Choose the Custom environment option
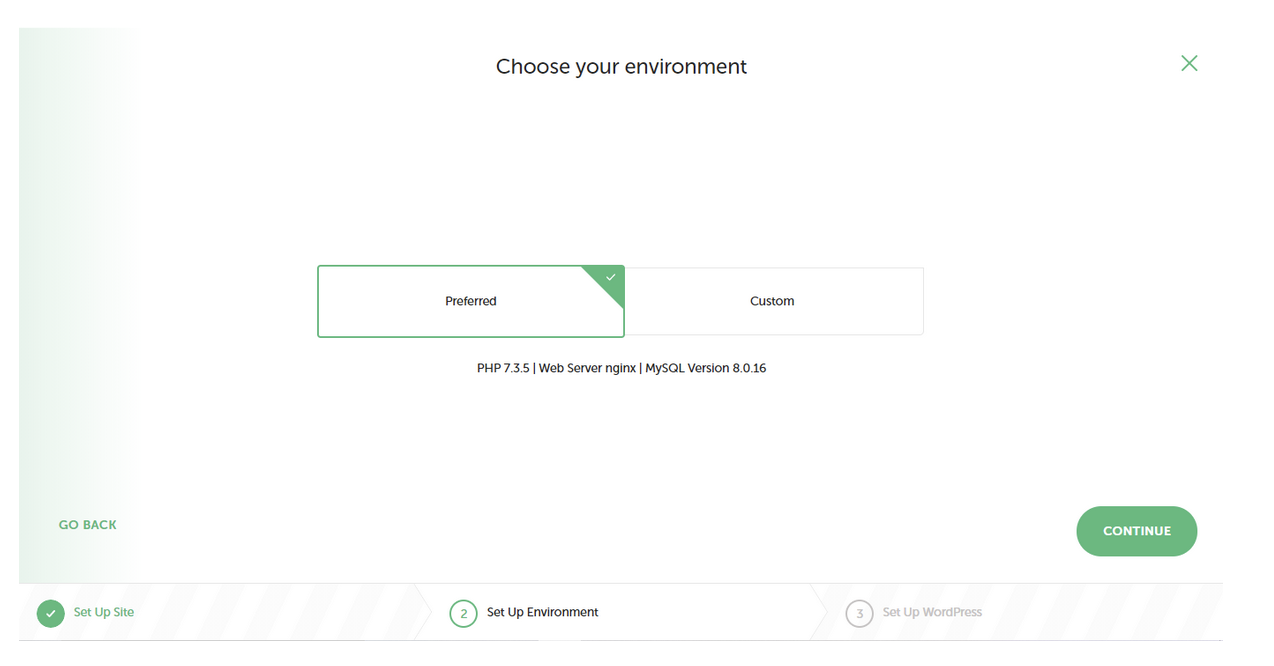The image size is (1274, 666). click(772, 301)
